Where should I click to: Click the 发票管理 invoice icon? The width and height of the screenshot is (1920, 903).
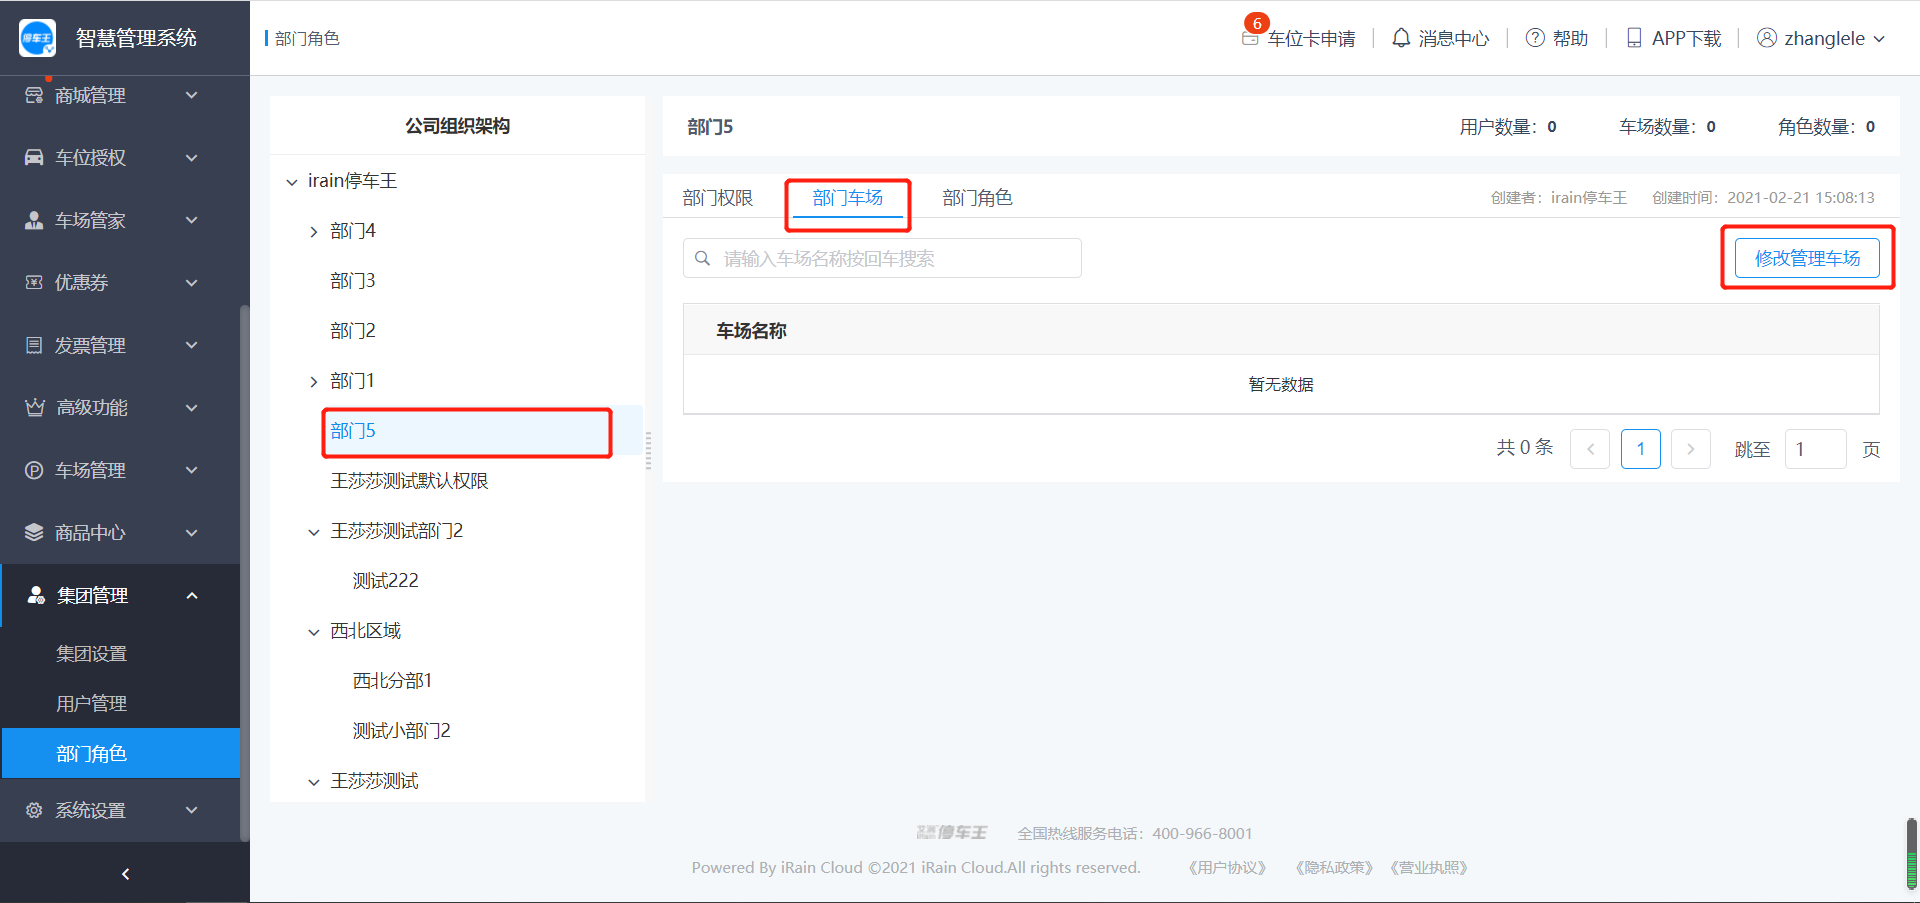[x=34, y=345]
